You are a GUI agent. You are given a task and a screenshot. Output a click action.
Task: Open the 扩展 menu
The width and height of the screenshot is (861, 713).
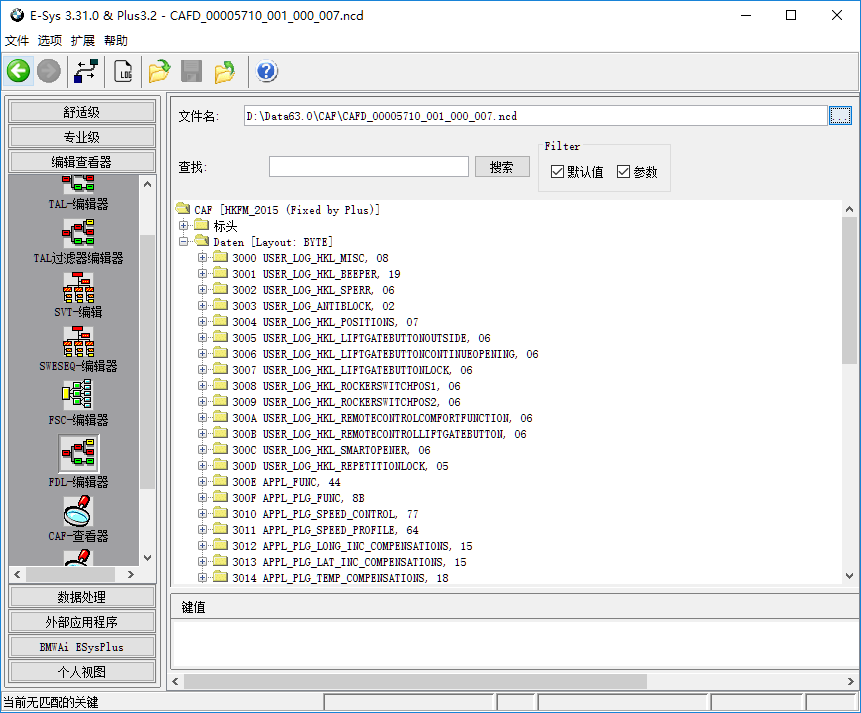pos(82,41)
